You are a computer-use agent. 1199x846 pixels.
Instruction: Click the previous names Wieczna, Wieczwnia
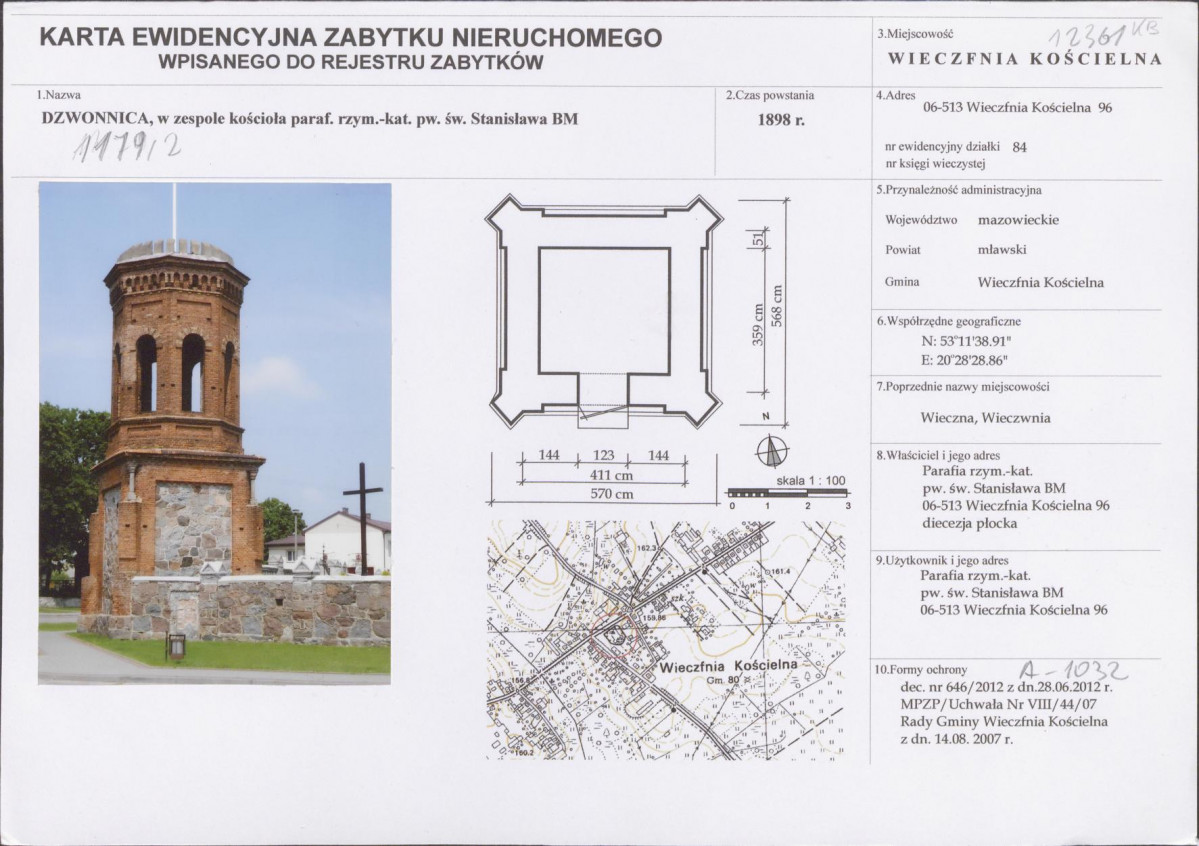click(985, 418)
